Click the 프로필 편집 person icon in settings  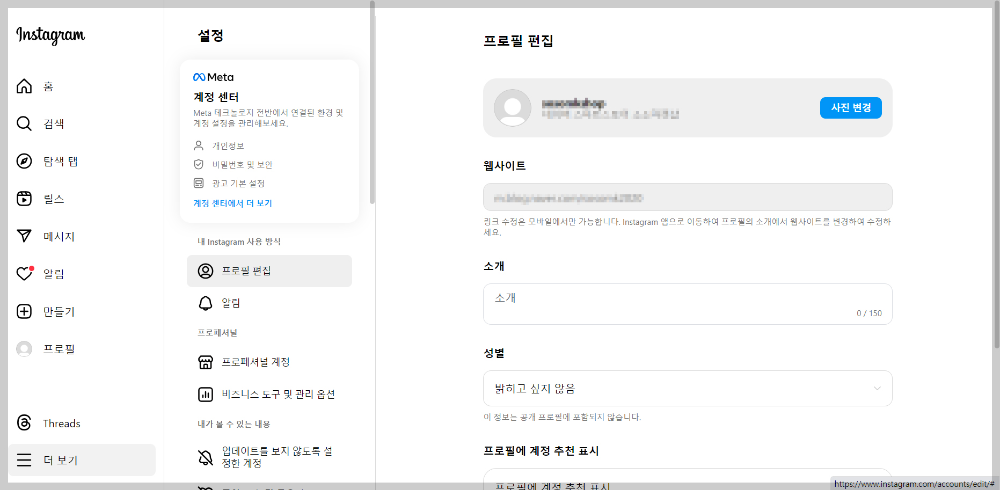pyautogui.click(x=205, y=271)
